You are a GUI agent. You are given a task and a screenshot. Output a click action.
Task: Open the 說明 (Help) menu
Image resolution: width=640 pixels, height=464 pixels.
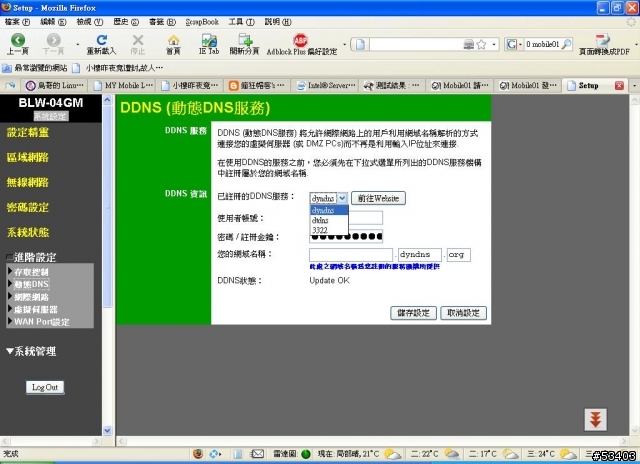[278, 22]
